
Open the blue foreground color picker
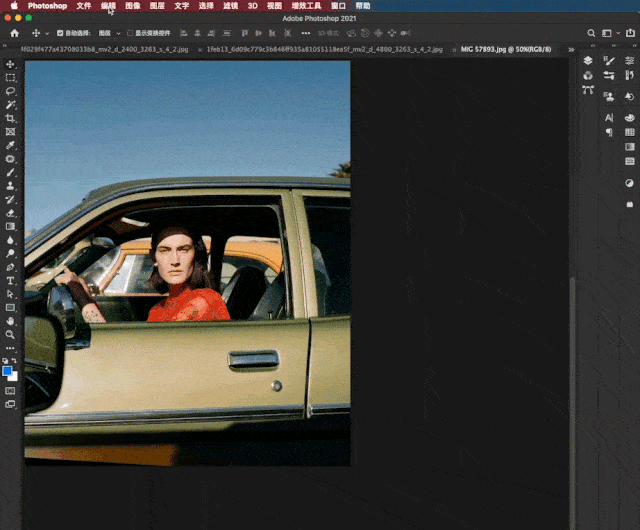click(x=7, y=370)
